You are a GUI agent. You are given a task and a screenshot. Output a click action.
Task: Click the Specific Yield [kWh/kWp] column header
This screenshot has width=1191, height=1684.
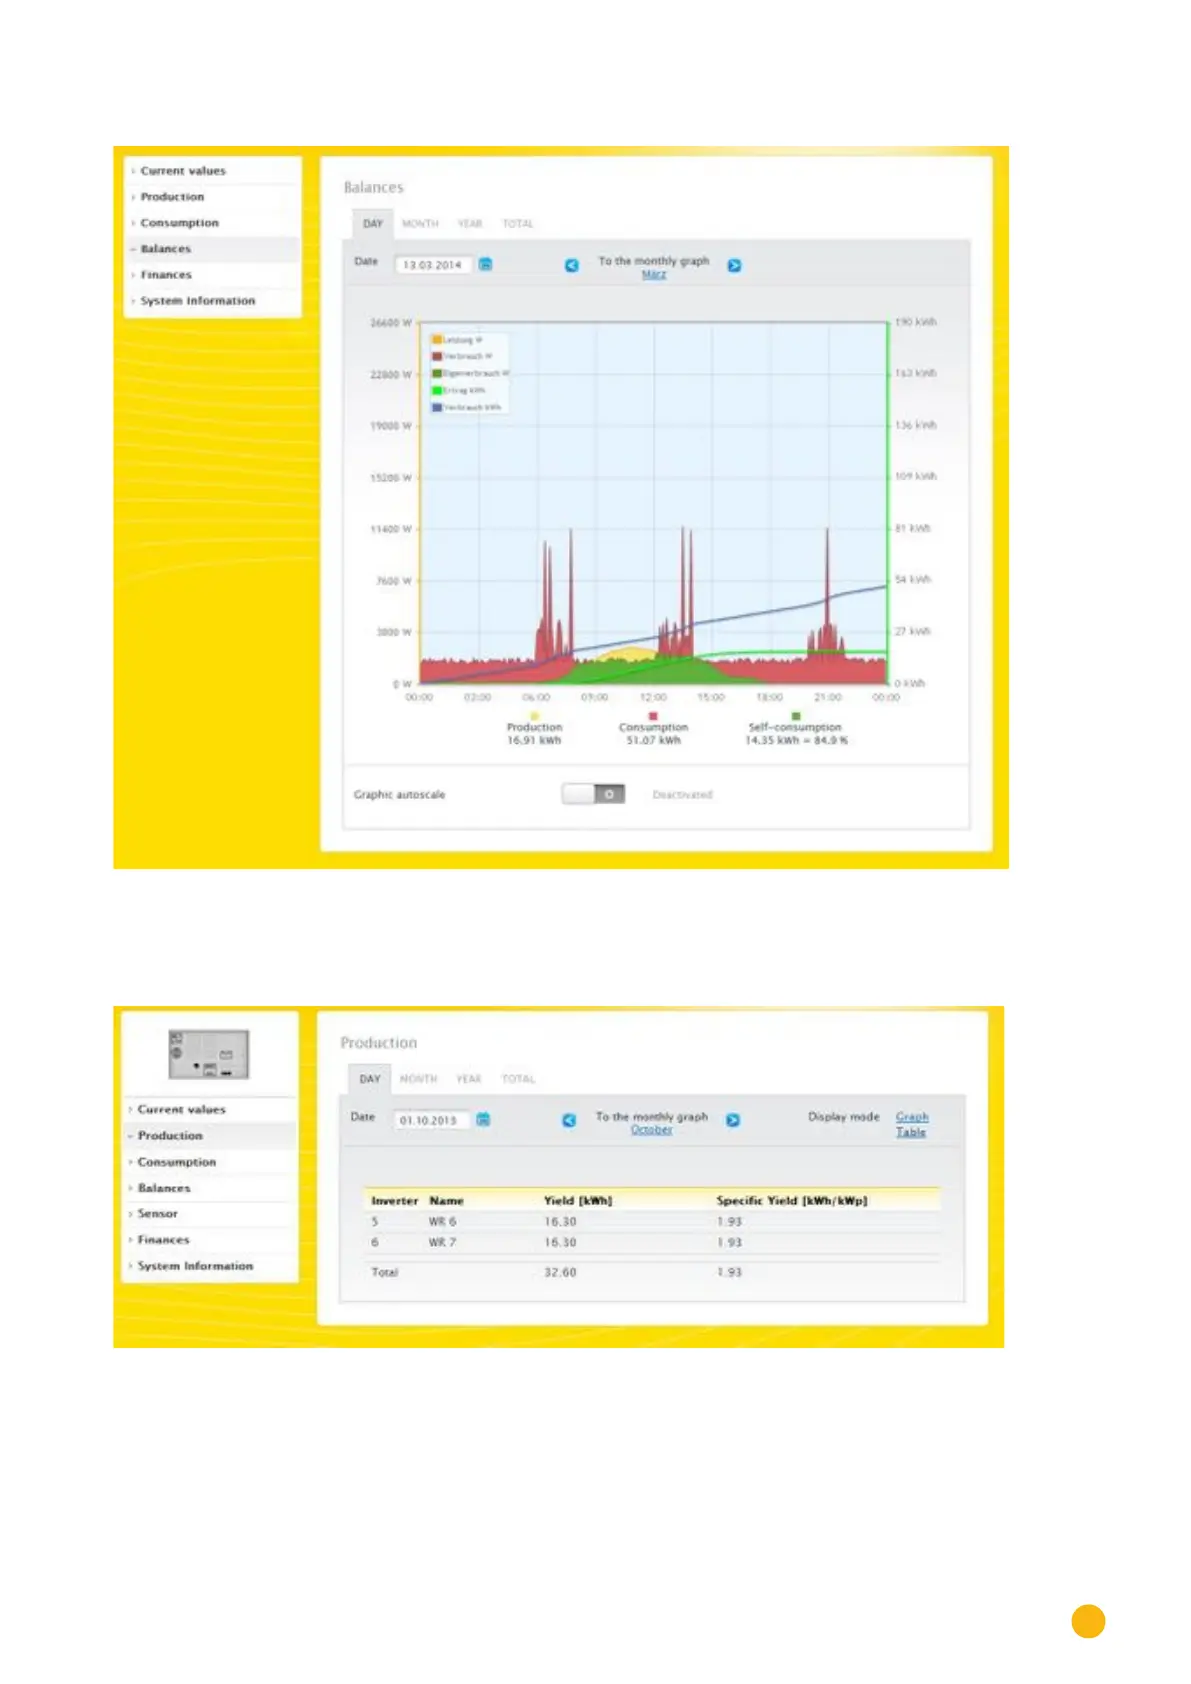pos(792,1201)
